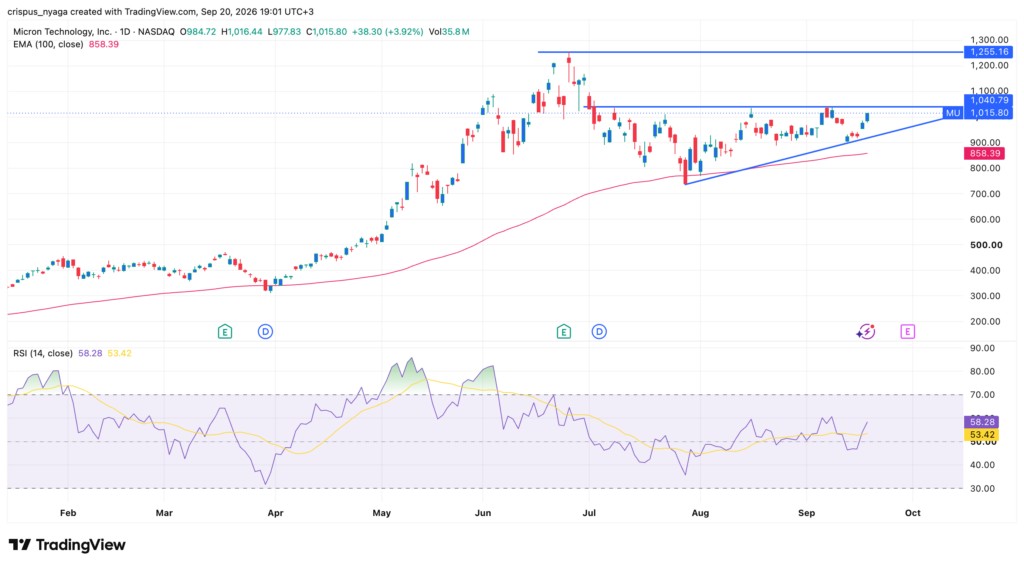Click the May label on the time axis

coord(381,513)
